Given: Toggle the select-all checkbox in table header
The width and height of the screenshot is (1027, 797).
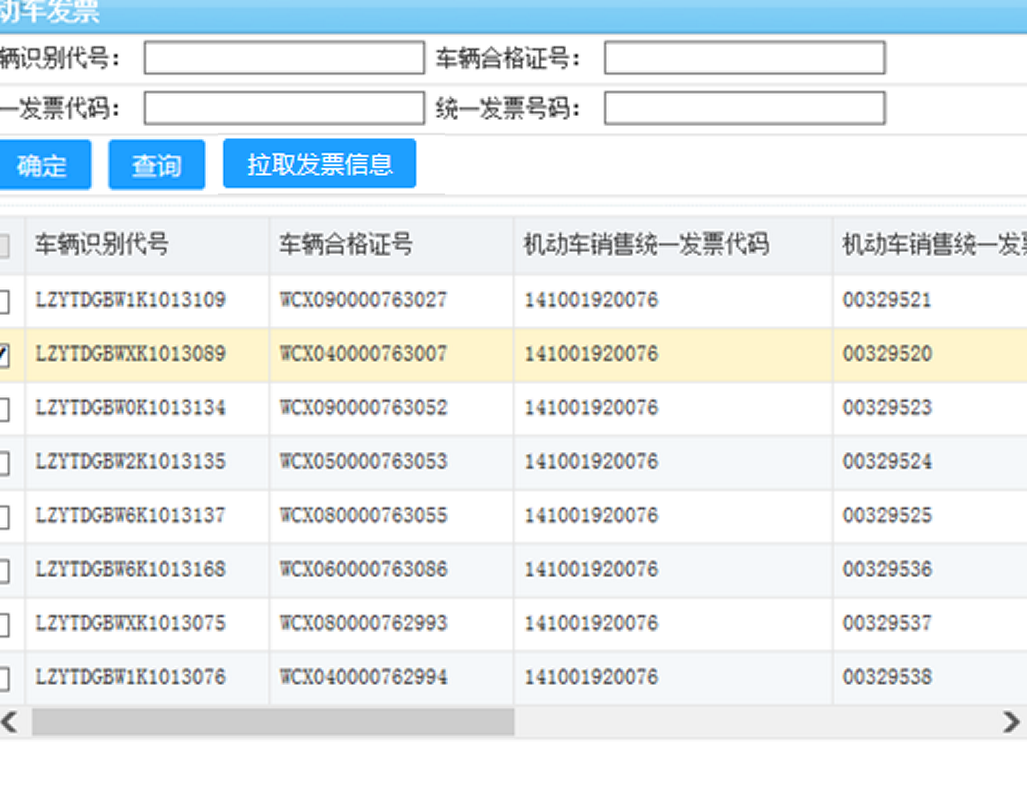Looking at the screenshot, I should pyautogui.click(x=4, y=245).
